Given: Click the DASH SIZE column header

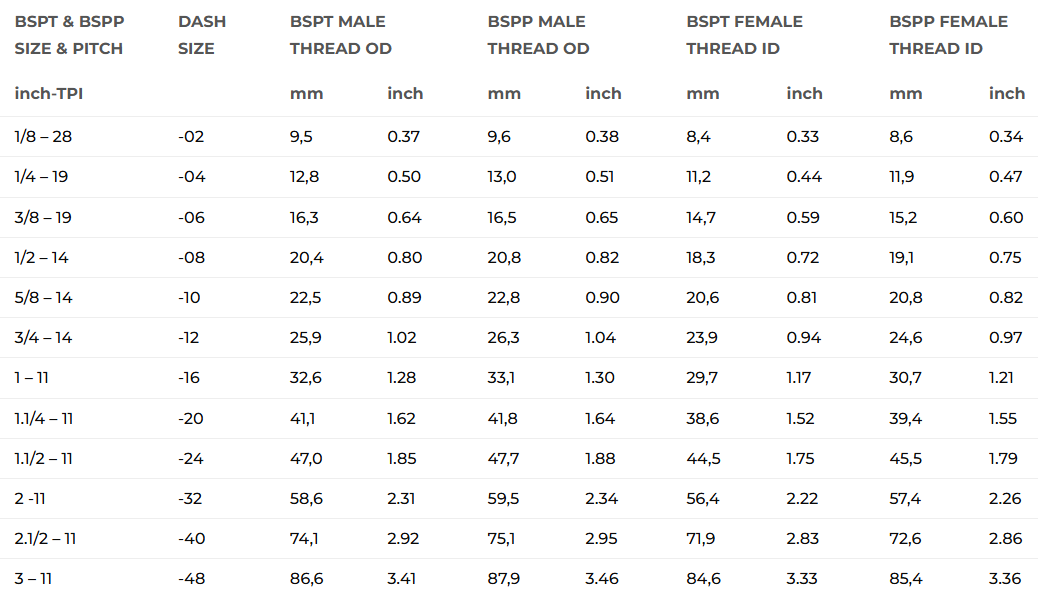Looking at the screenshot, I should (x=202, y=35).
